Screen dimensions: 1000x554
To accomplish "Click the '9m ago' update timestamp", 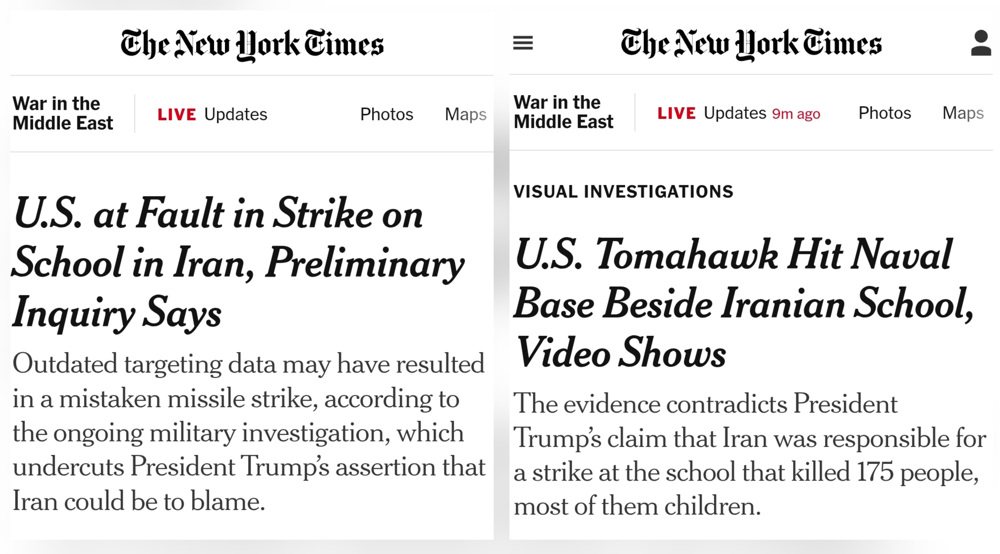I will click(796, 114).
